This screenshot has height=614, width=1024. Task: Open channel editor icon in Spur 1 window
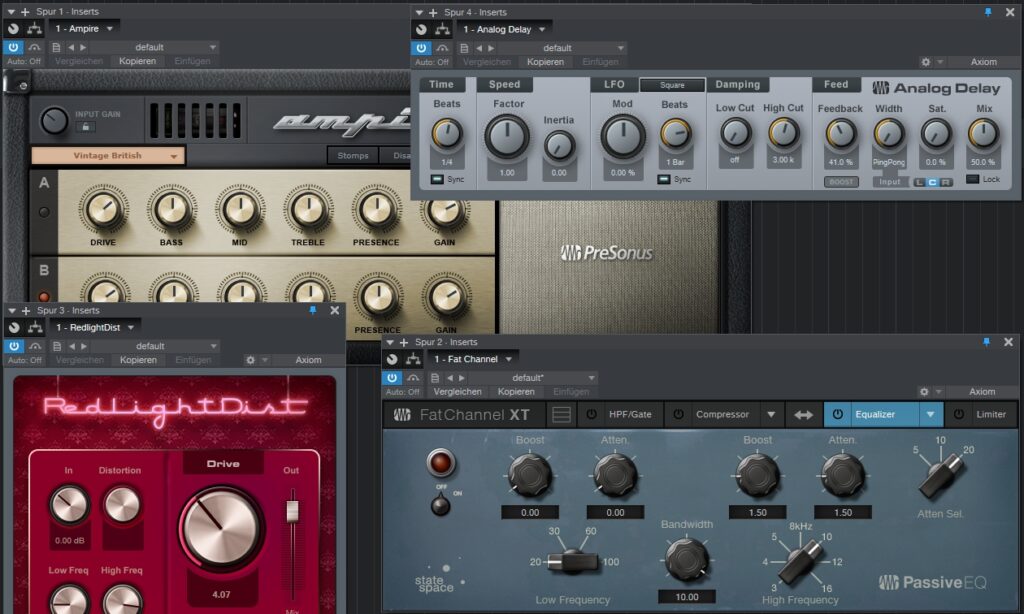tap(13, 29)
